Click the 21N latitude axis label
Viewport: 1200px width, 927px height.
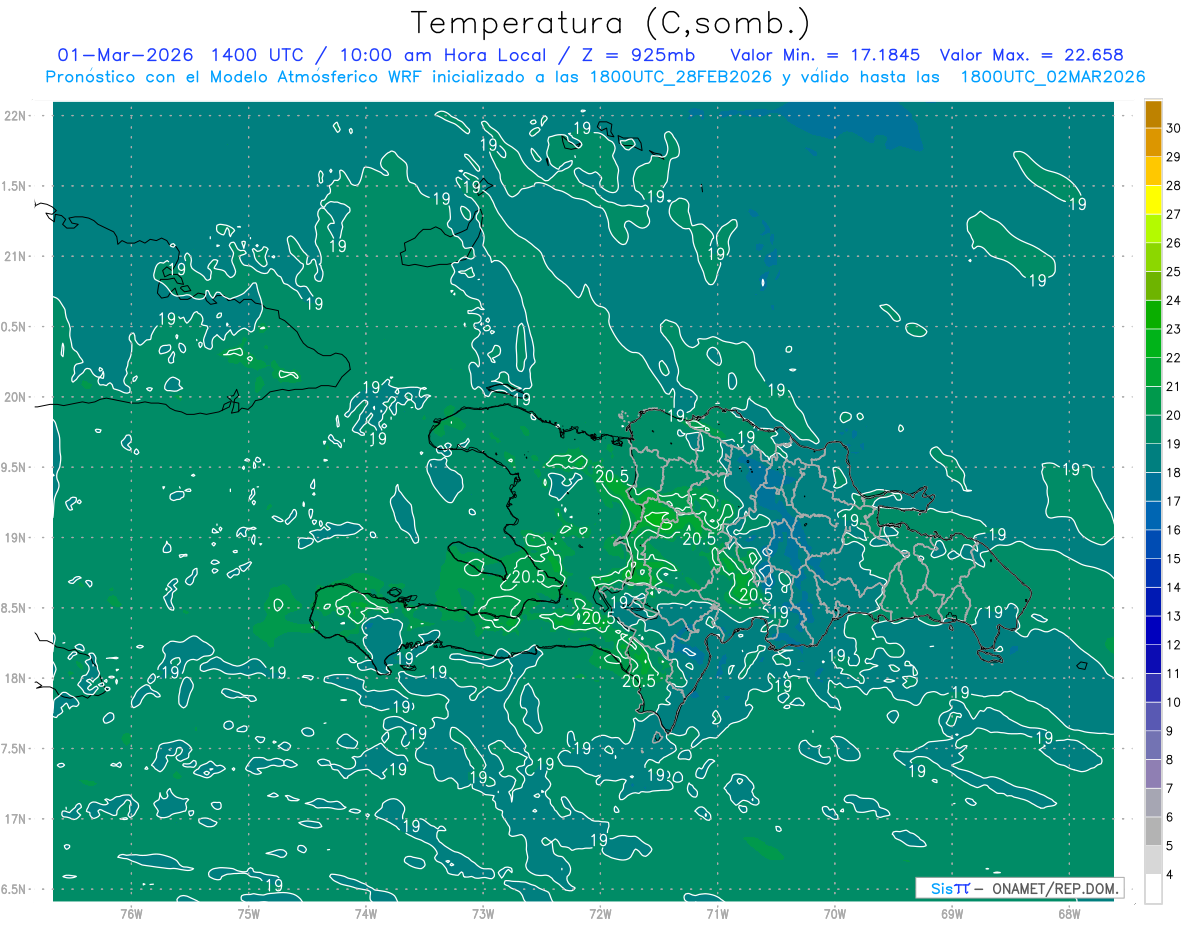17,256
